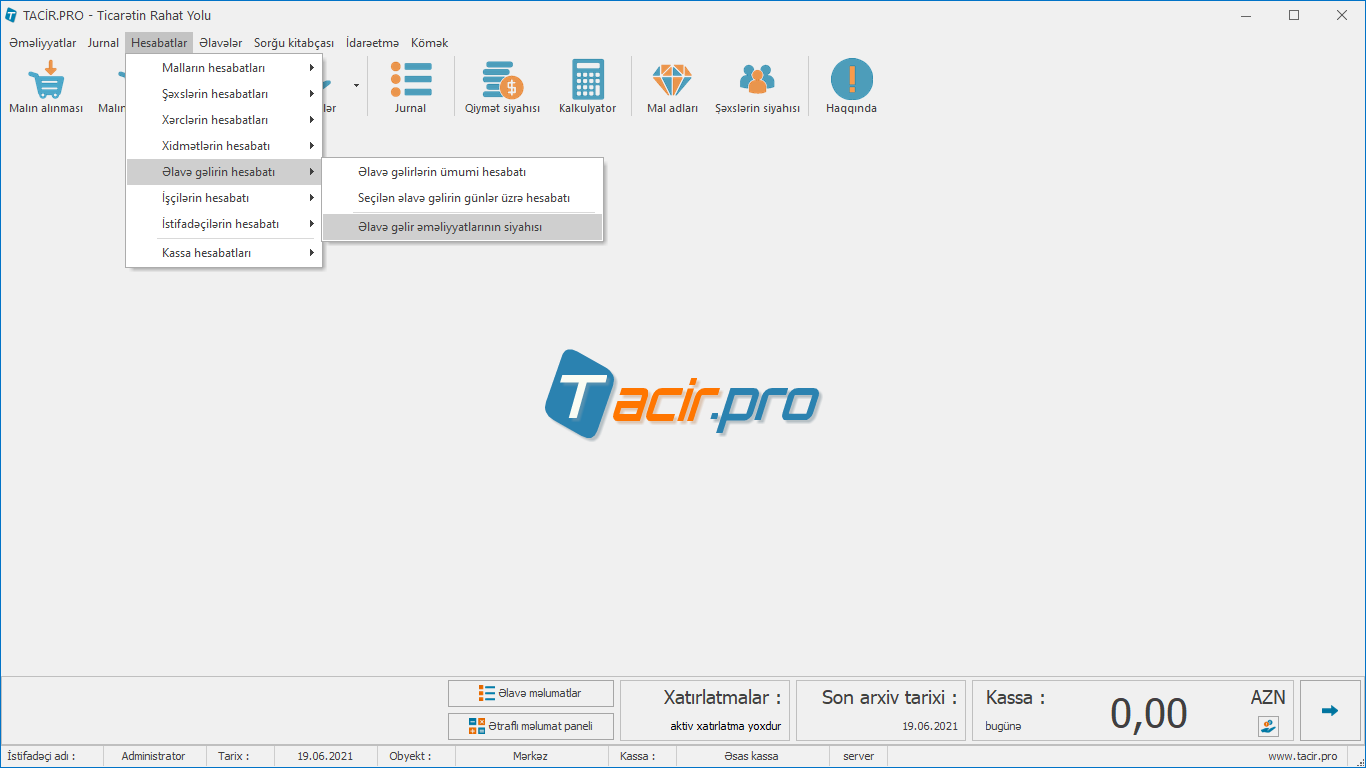Open the Əməliyyatlar menu

[x=42, y=43]
